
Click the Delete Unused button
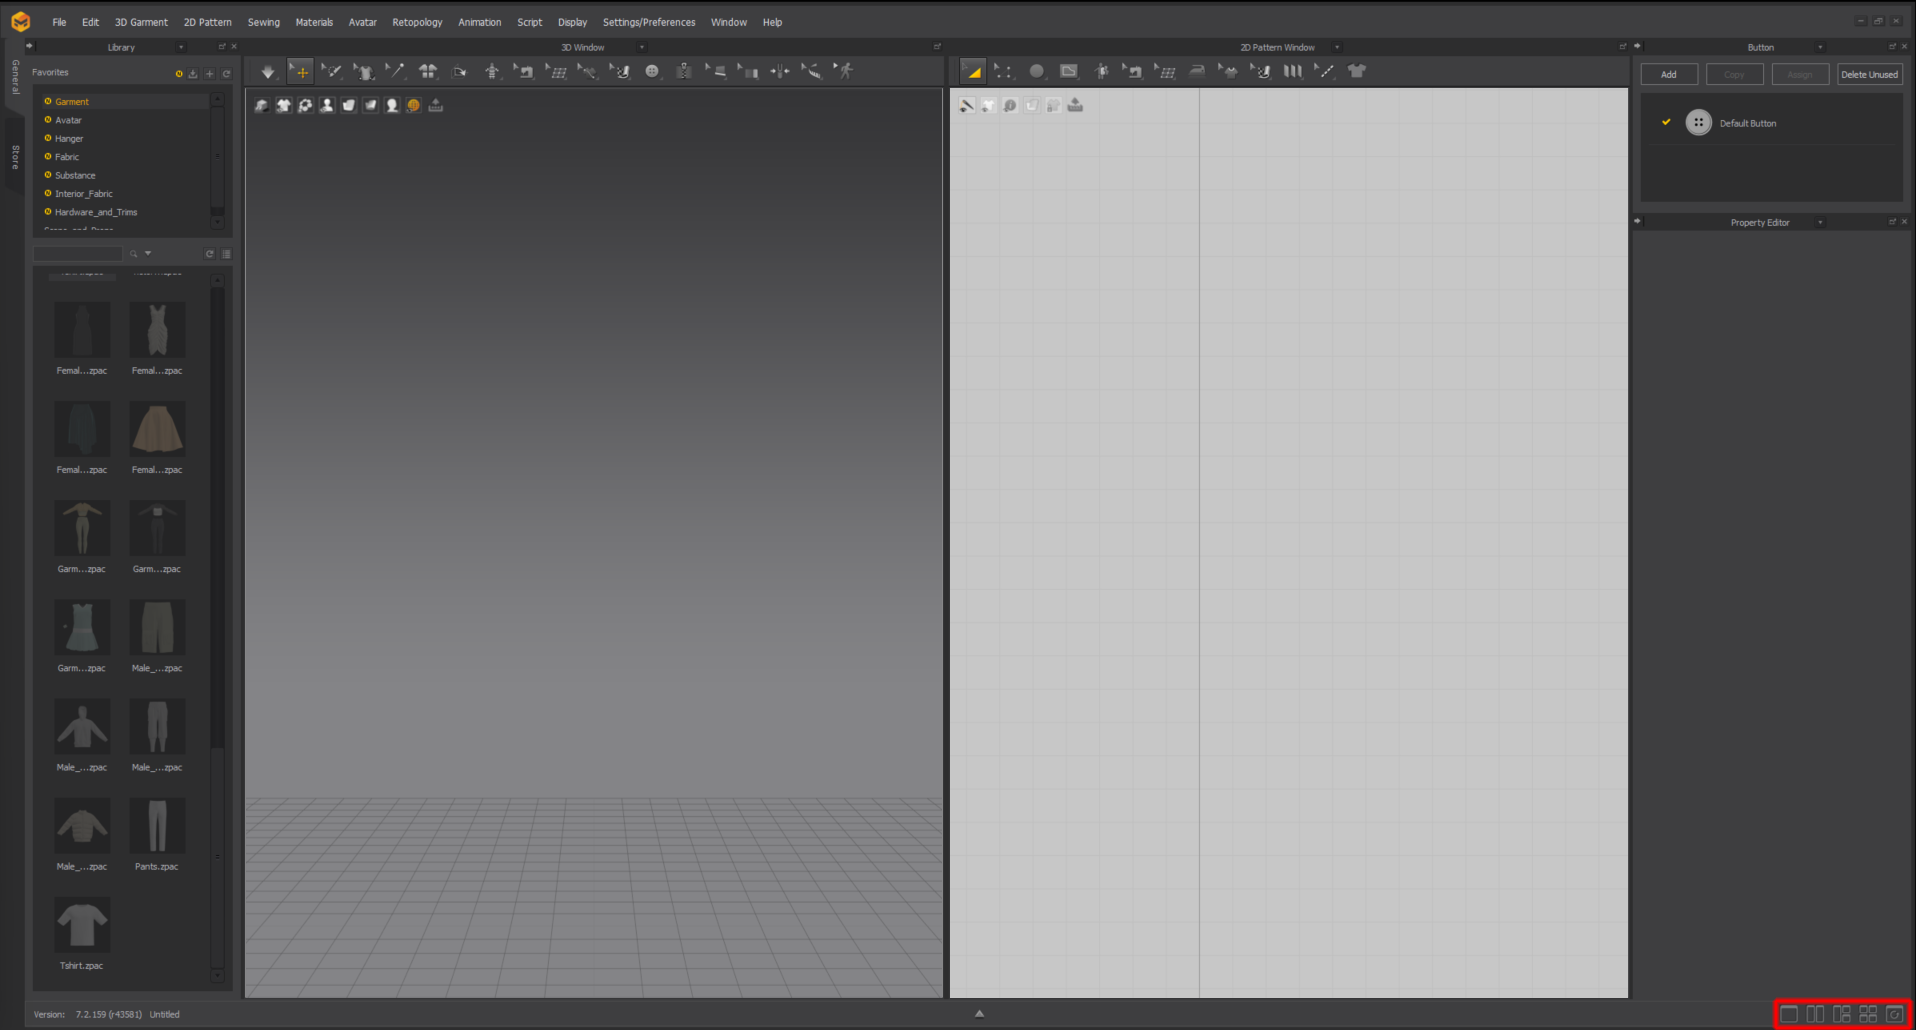point(1869,73)
